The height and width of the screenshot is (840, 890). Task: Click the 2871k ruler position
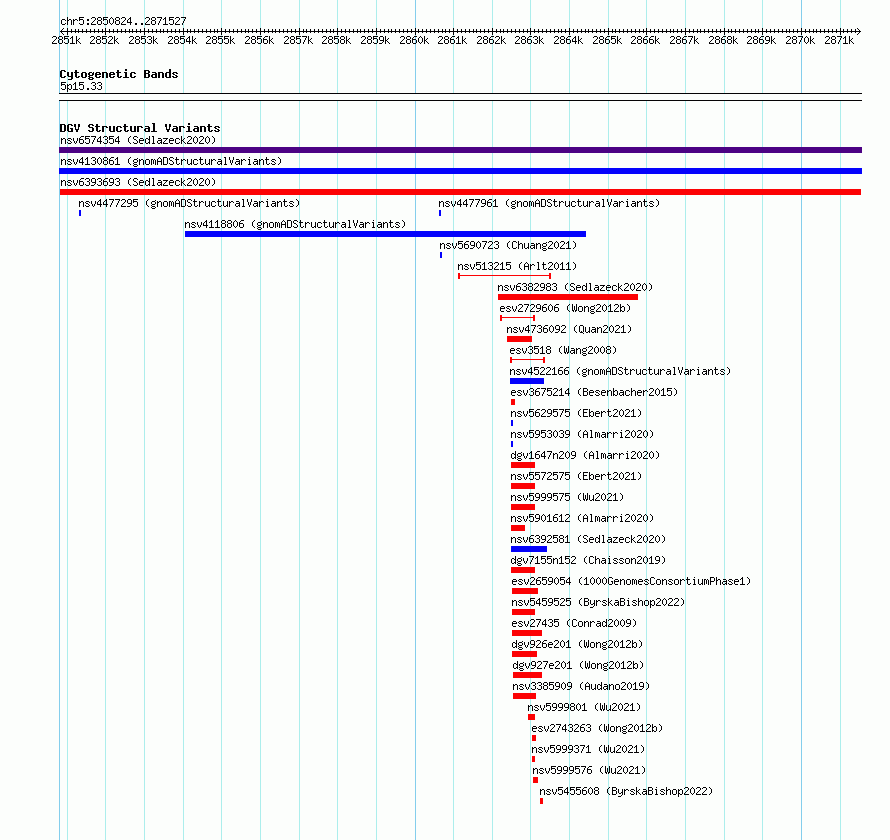839,40
